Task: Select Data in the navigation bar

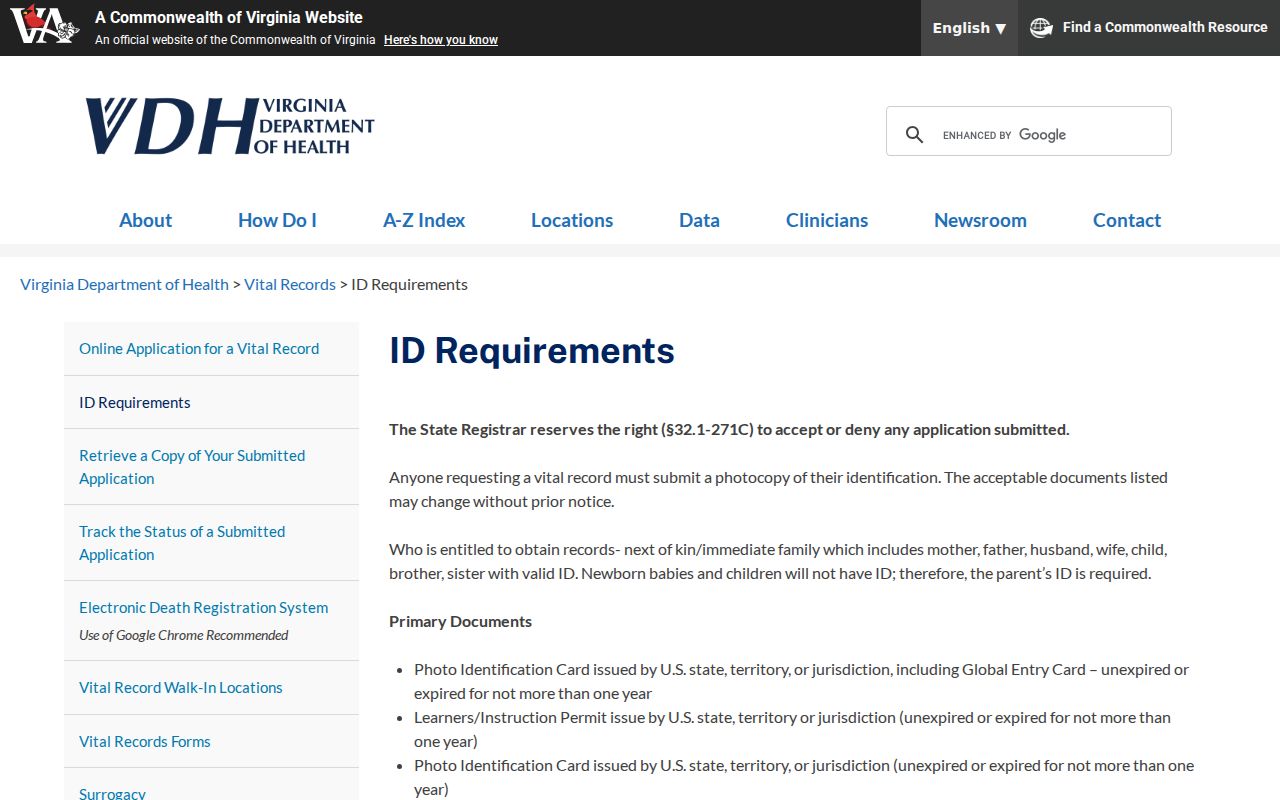Action: tap(699, 220)
